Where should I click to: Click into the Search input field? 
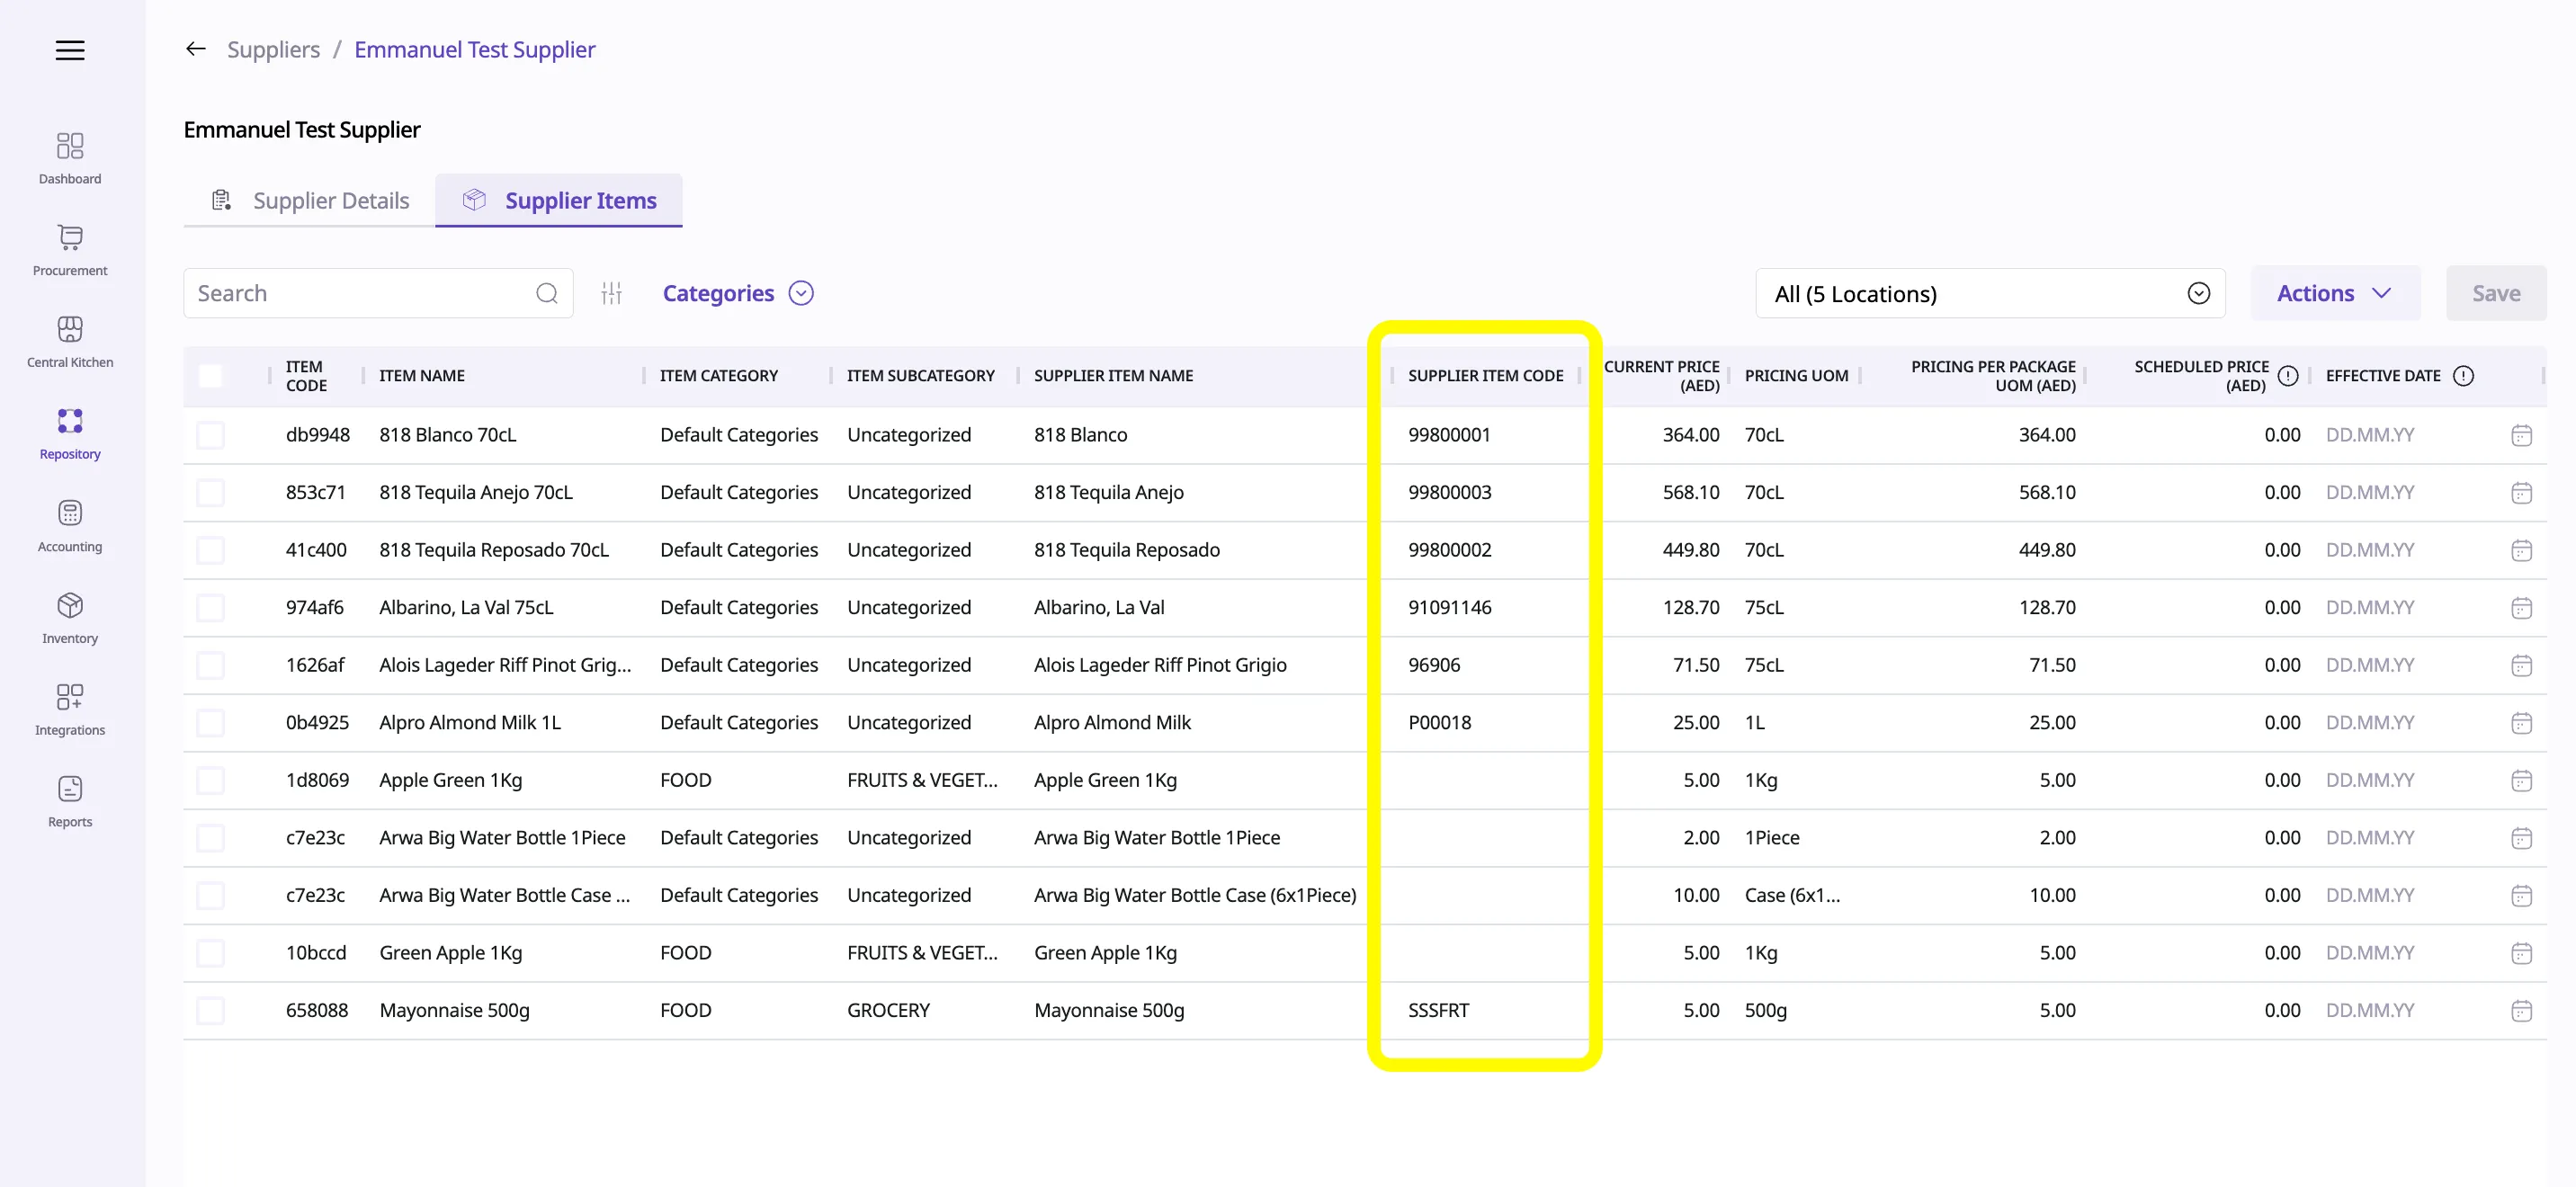pos(360,293)
